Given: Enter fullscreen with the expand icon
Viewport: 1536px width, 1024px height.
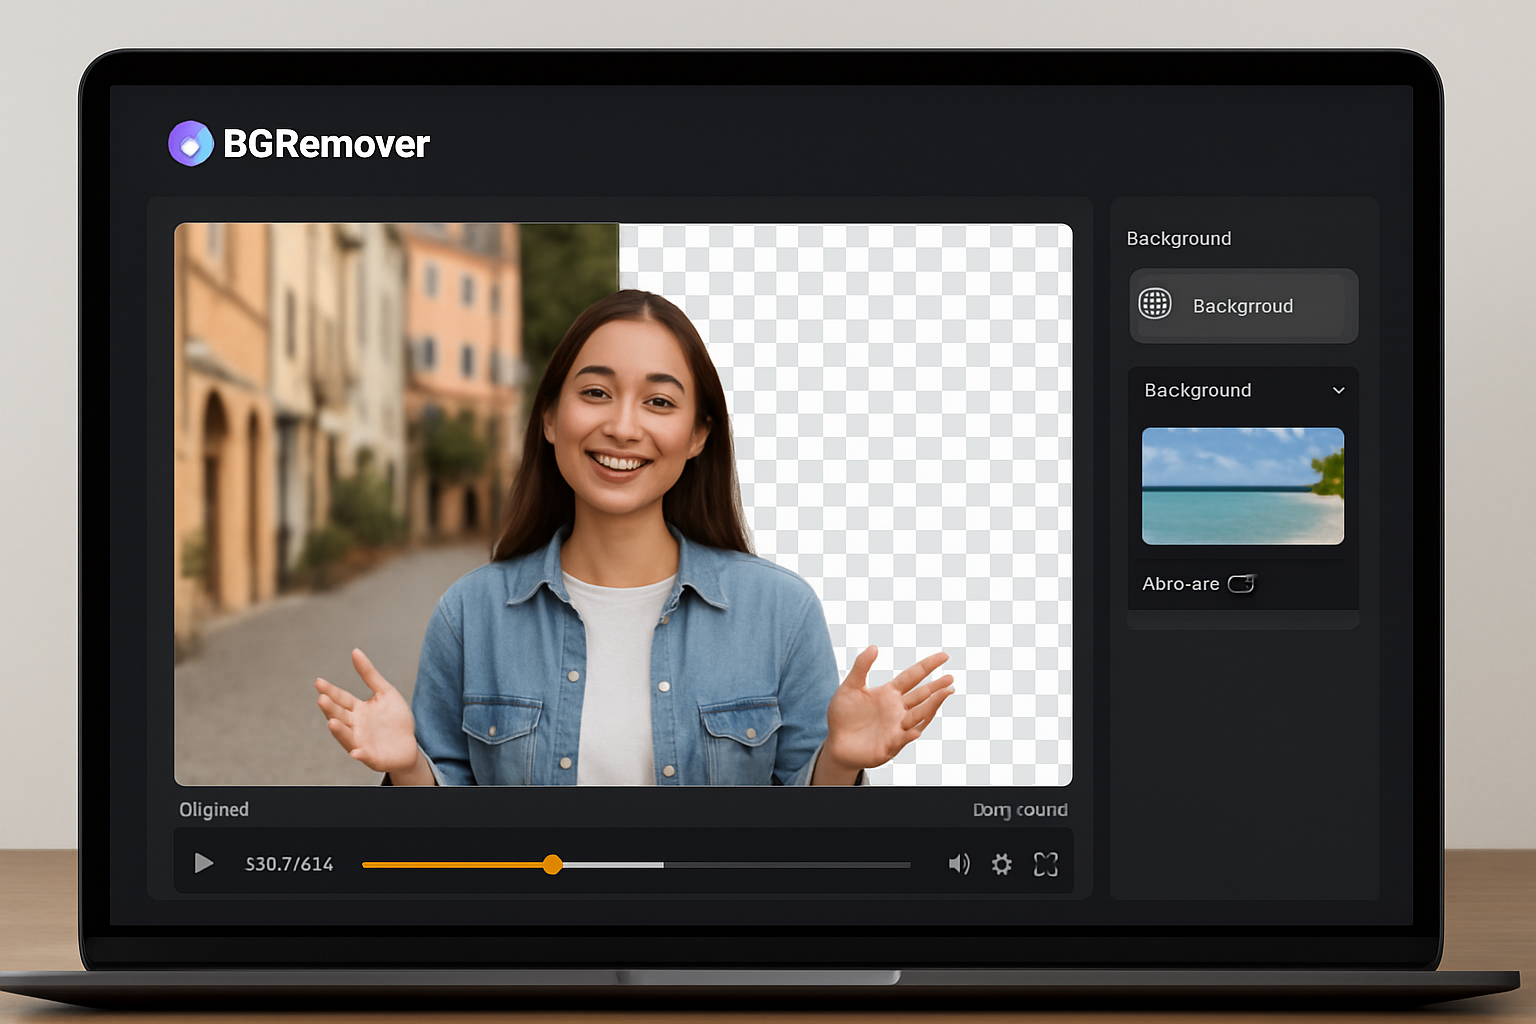Looking at the screenshot, I should point(1046,864).
